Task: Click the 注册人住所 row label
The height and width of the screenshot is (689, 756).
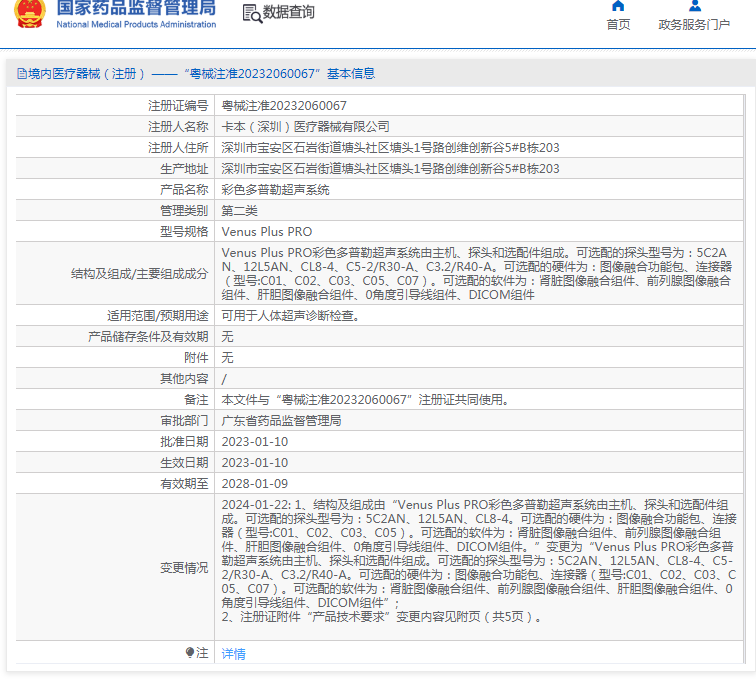Action: click(178, 148)
